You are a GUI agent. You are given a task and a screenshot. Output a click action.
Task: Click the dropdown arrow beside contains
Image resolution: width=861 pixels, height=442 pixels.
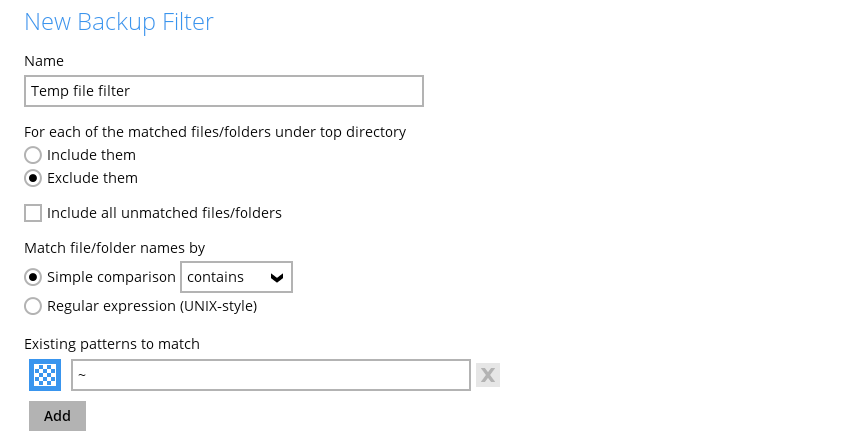point(275,277)
